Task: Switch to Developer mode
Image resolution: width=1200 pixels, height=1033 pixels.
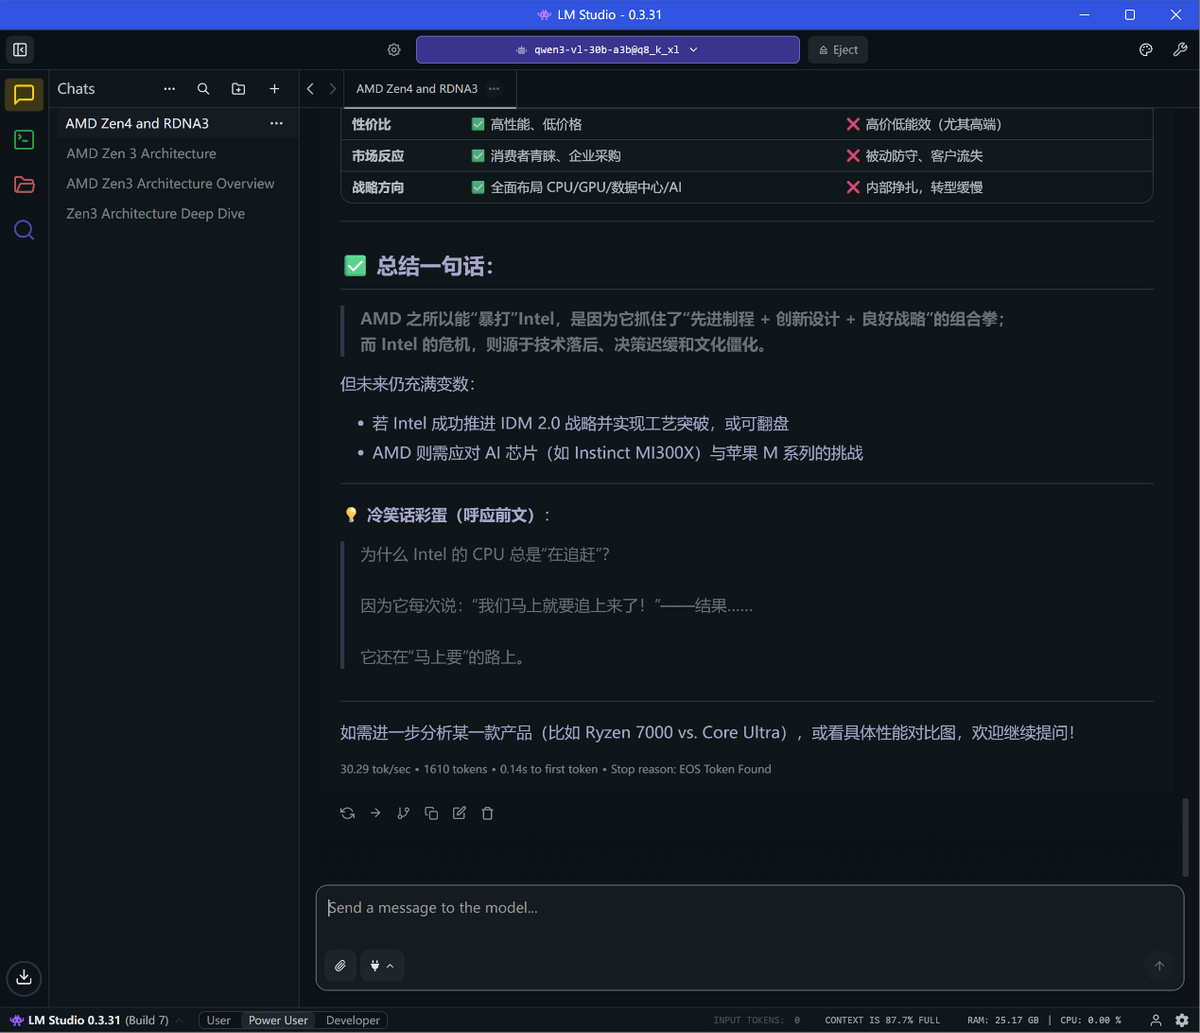Action: 353,1020
